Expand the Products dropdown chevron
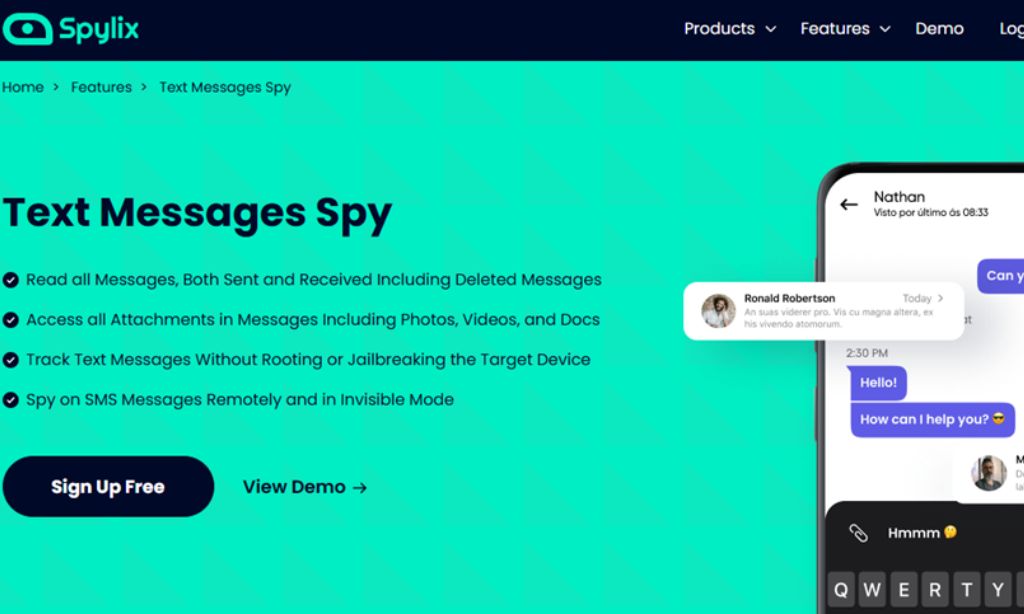The height and width of the screenshot is (614, 1024). coord(771,29)
